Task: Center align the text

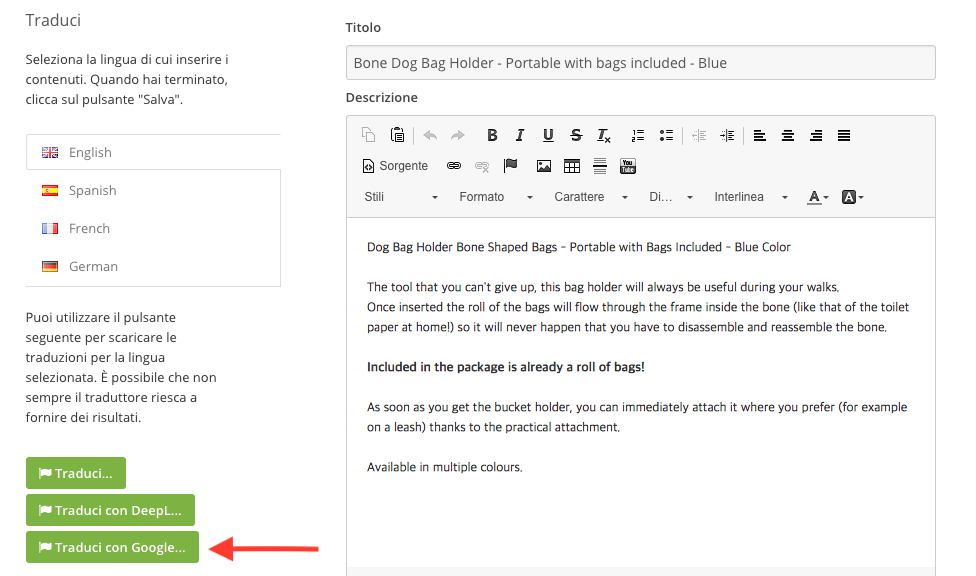Action: pos(788,136)
